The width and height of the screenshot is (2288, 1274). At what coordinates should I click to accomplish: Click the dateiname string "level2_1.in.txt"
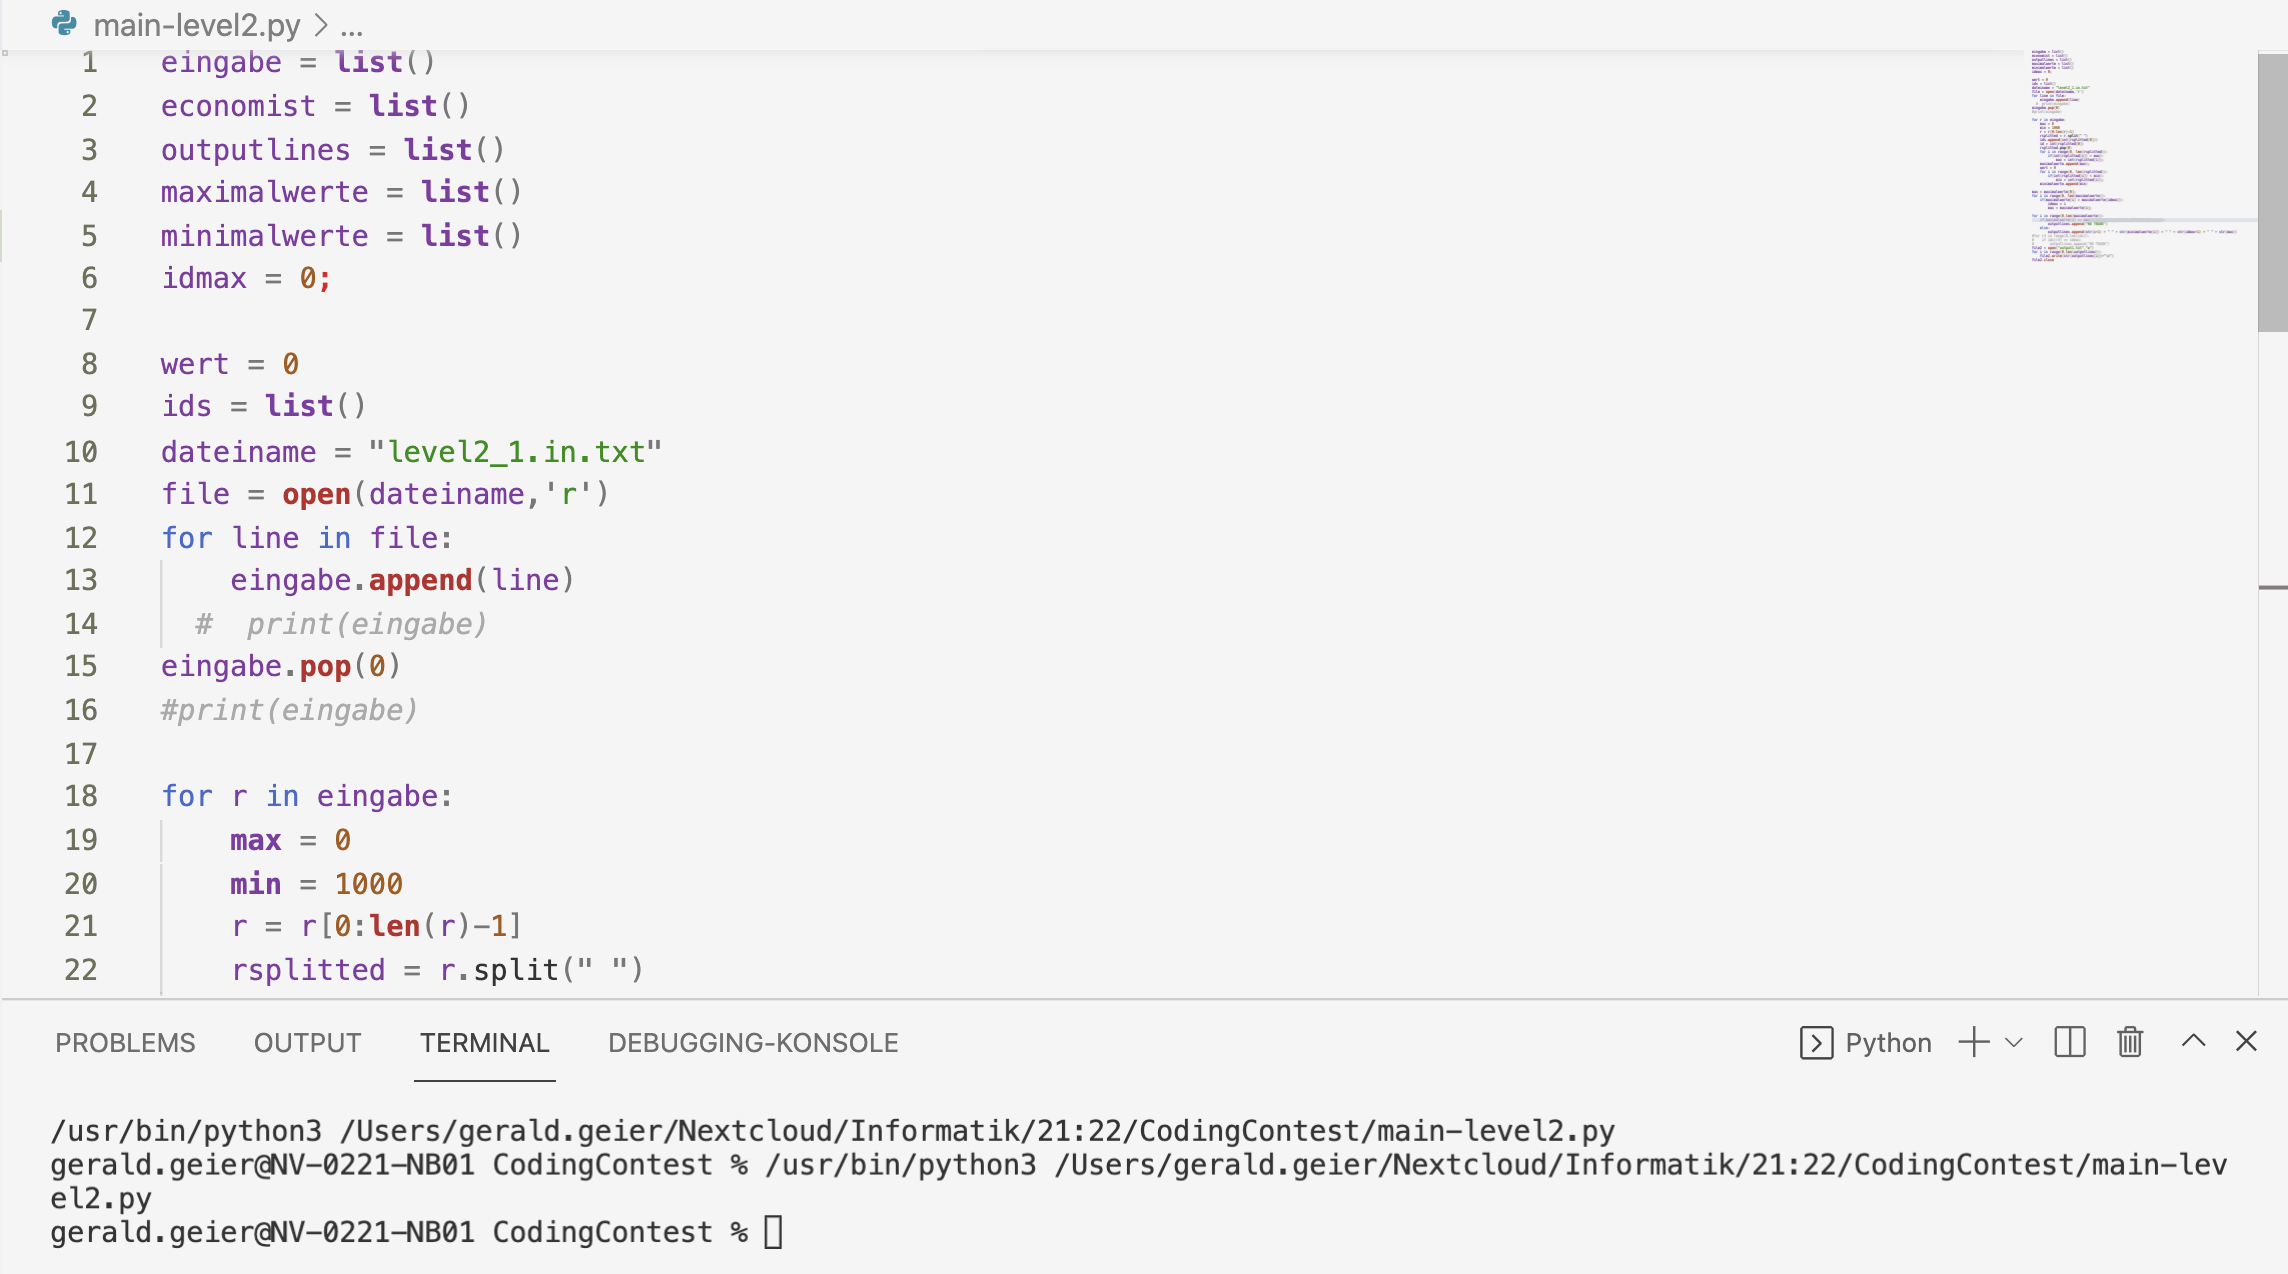tap(515, 452)
